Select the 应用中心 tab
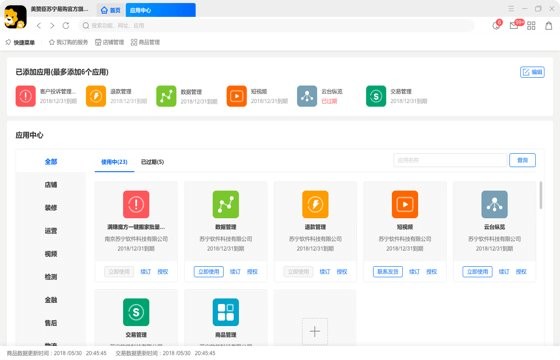Screen dimensions: 560x360 point(160,10)
